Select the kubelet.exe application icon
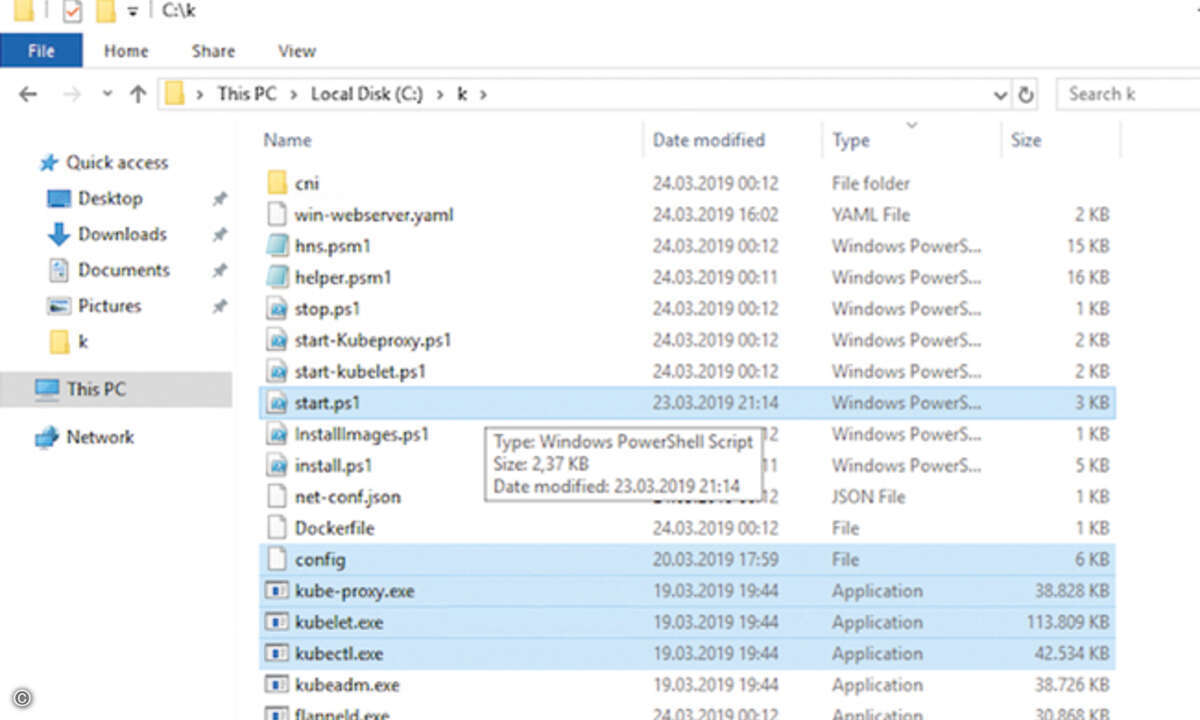 click(277, 622)
